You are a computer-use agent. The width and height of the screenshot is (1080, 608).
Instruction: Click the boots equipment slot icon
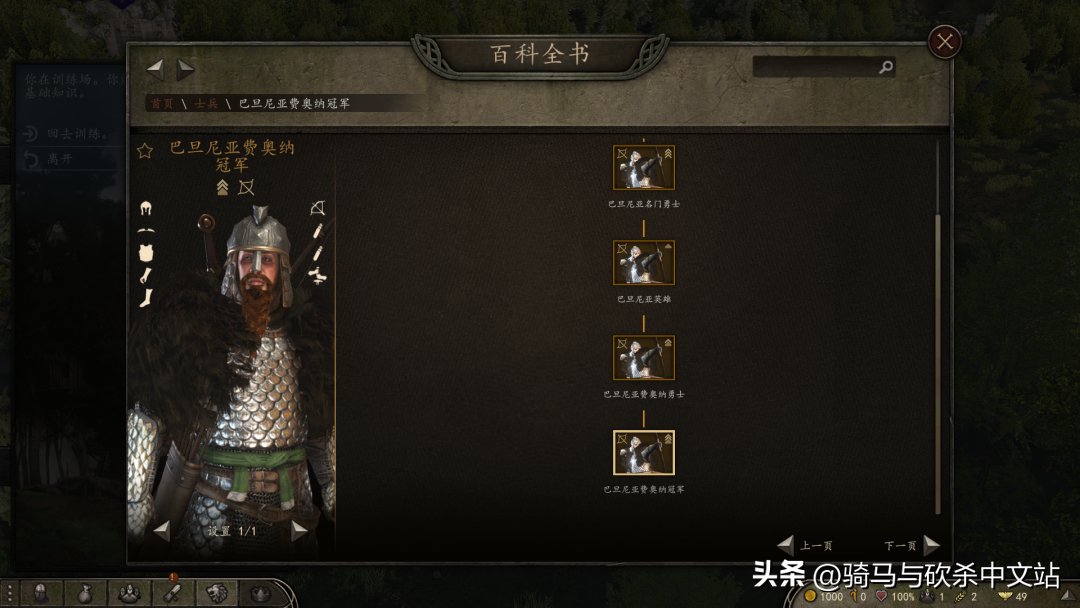click(146, 298)
